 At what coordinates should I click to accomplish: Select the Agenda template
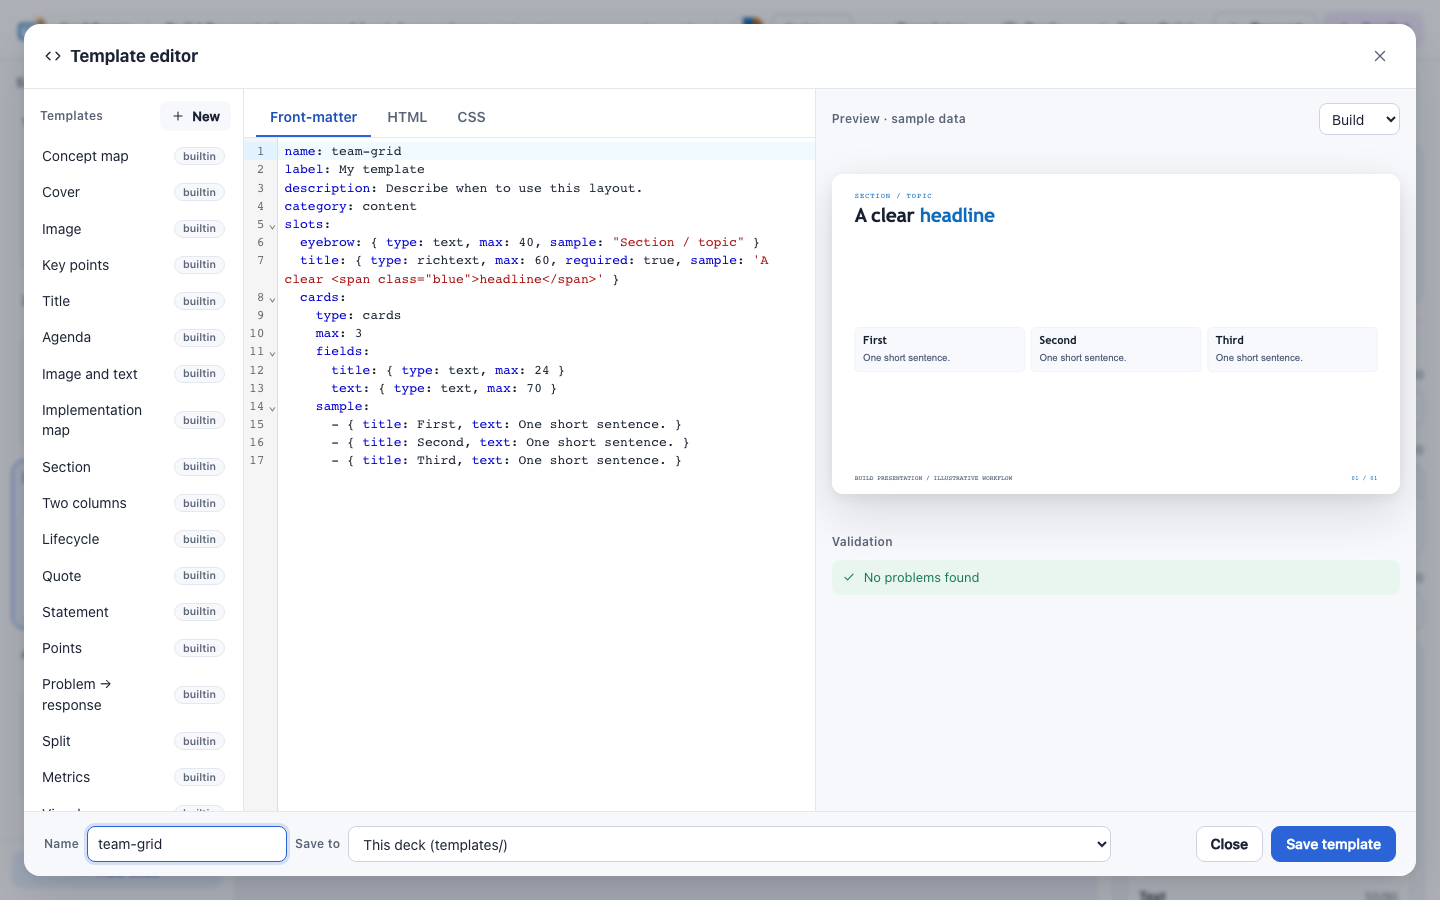click(133, 337)
